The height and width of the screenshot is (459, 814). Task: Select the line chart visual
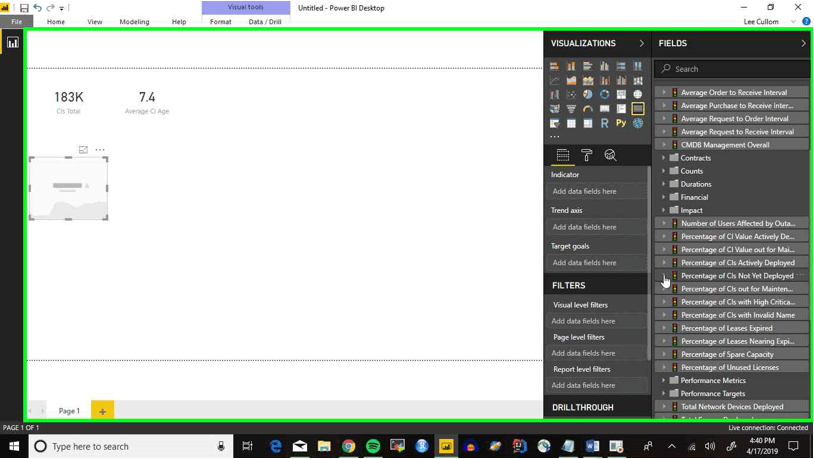pos(554,80)
